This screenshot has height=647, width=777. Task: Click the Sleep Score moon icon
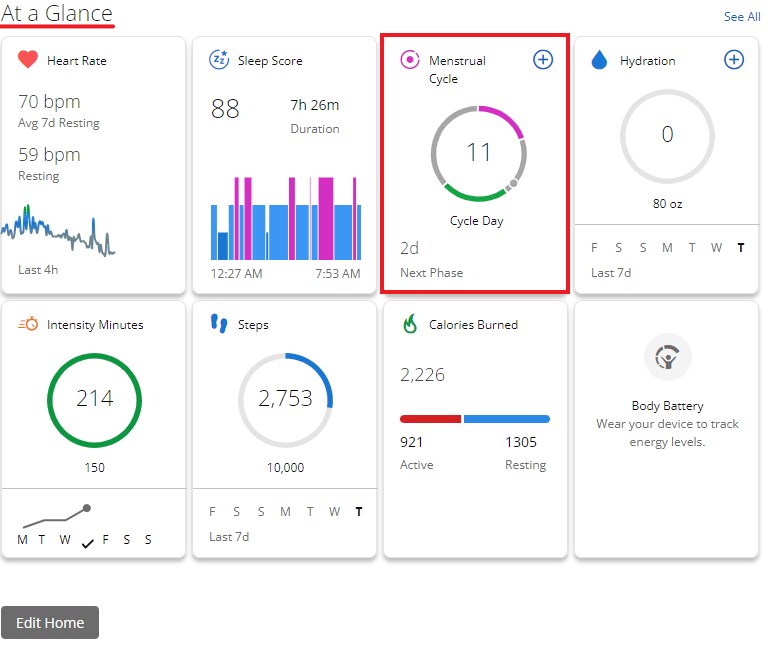click(219, 60)
